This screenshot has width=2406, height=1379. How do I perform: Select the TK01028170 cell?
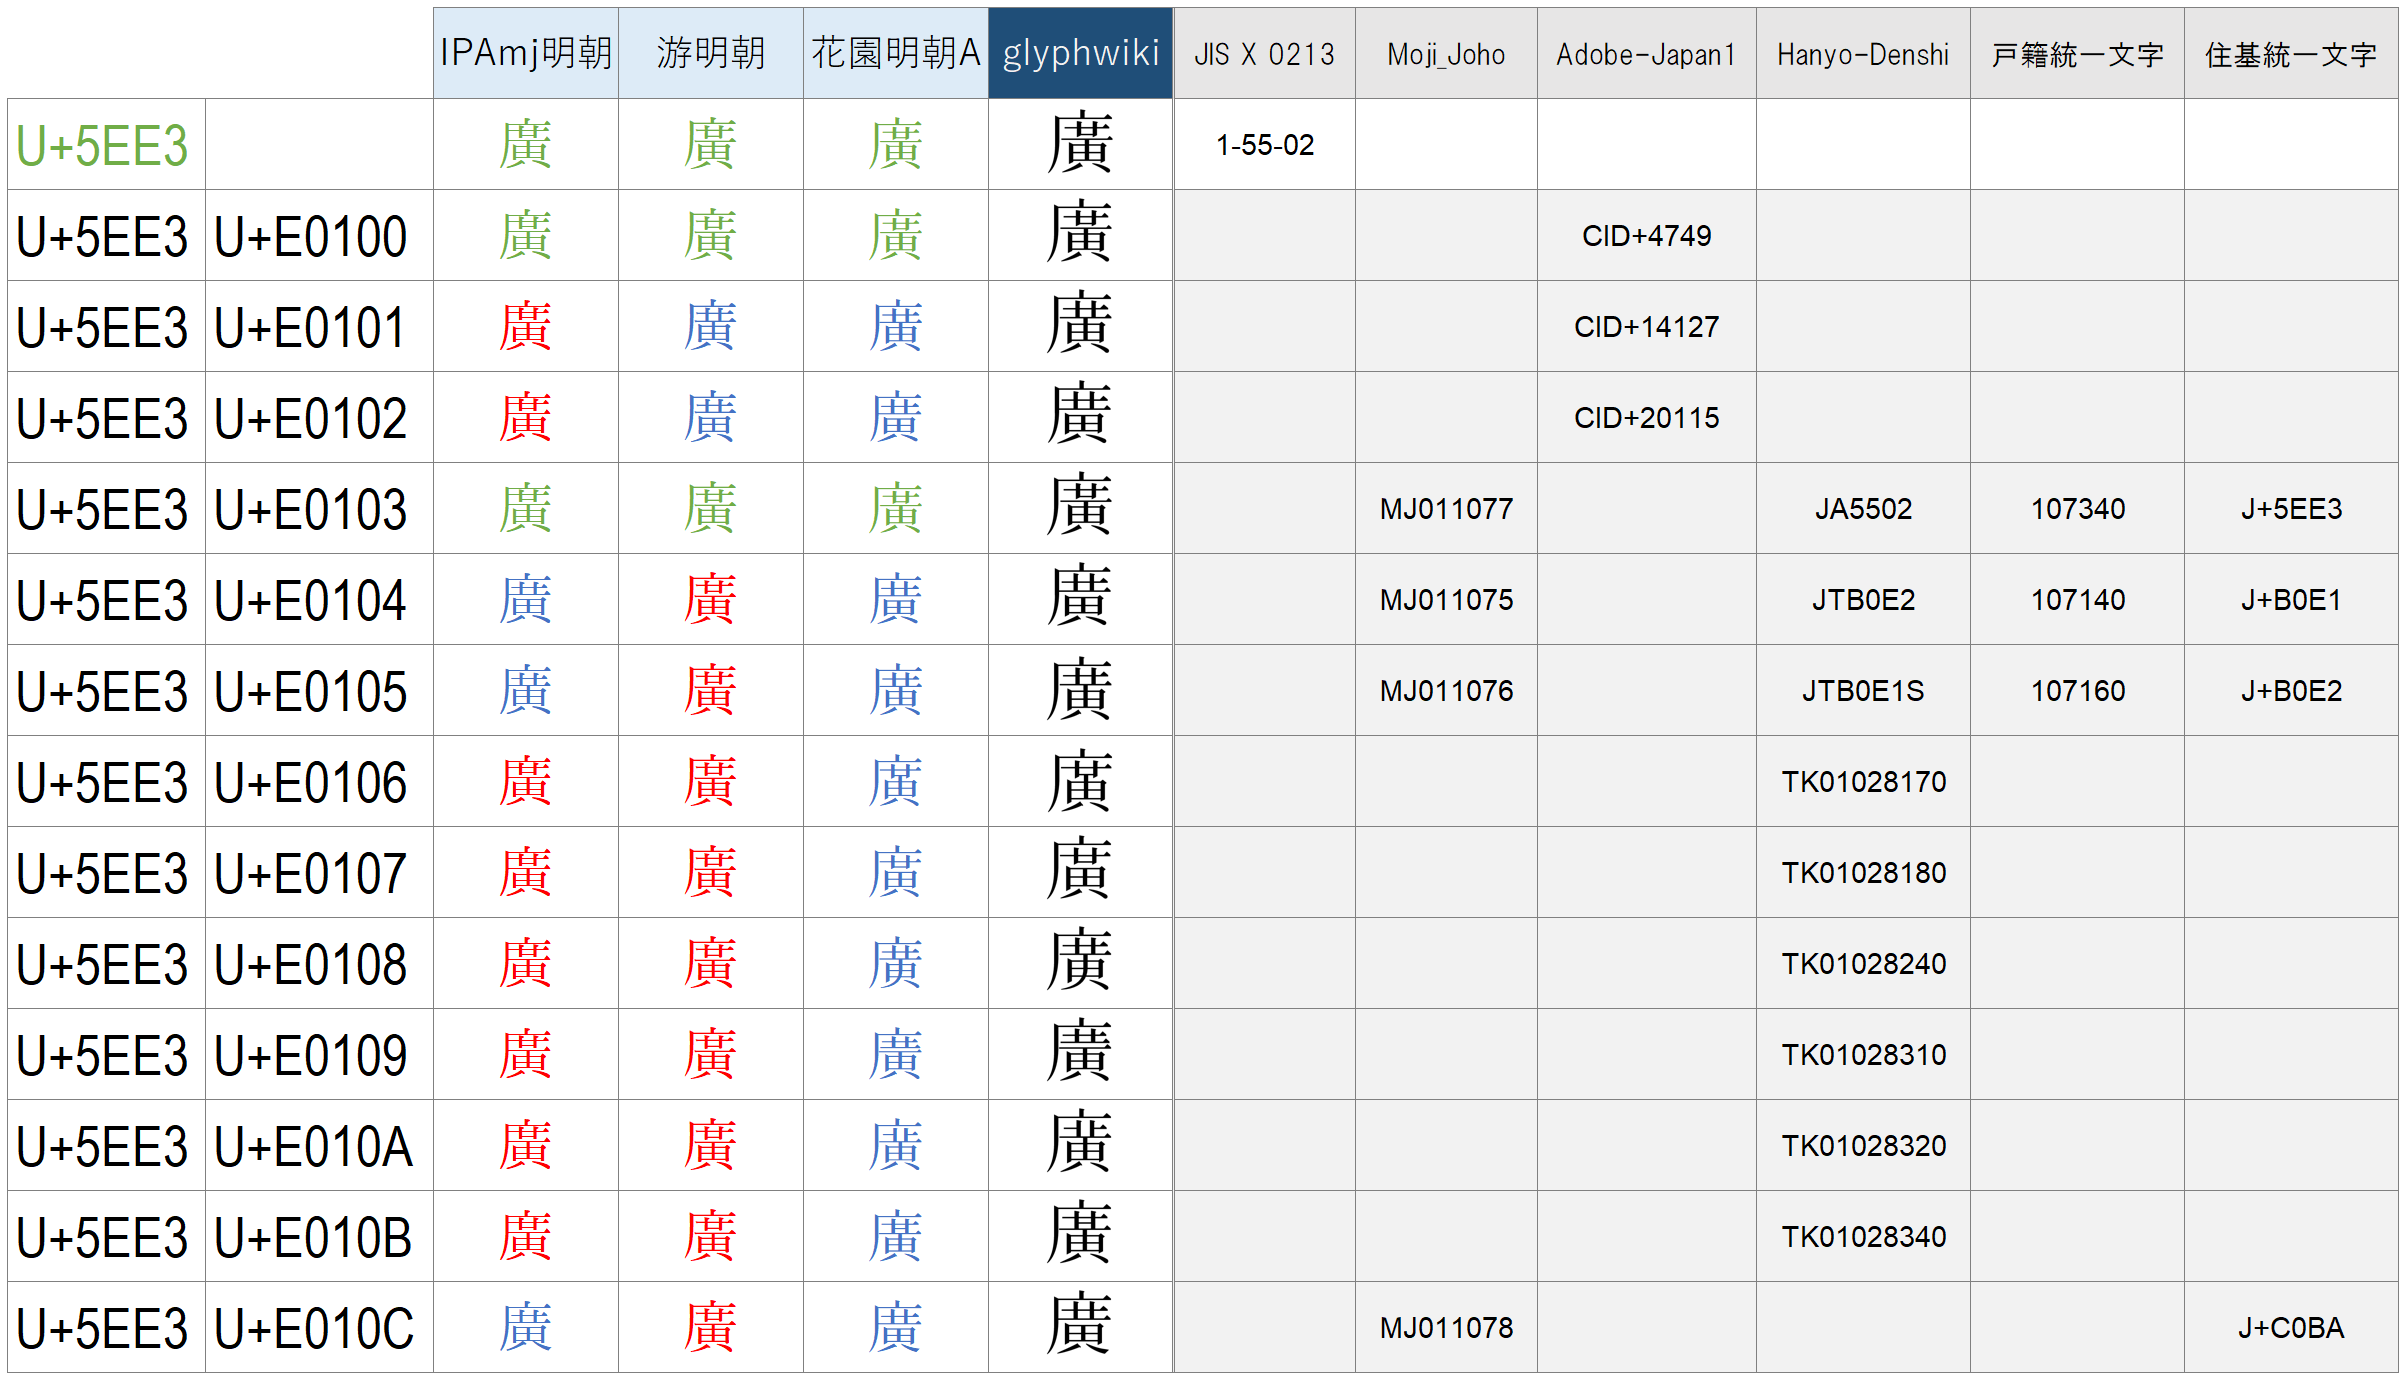tap(1863, 781)
